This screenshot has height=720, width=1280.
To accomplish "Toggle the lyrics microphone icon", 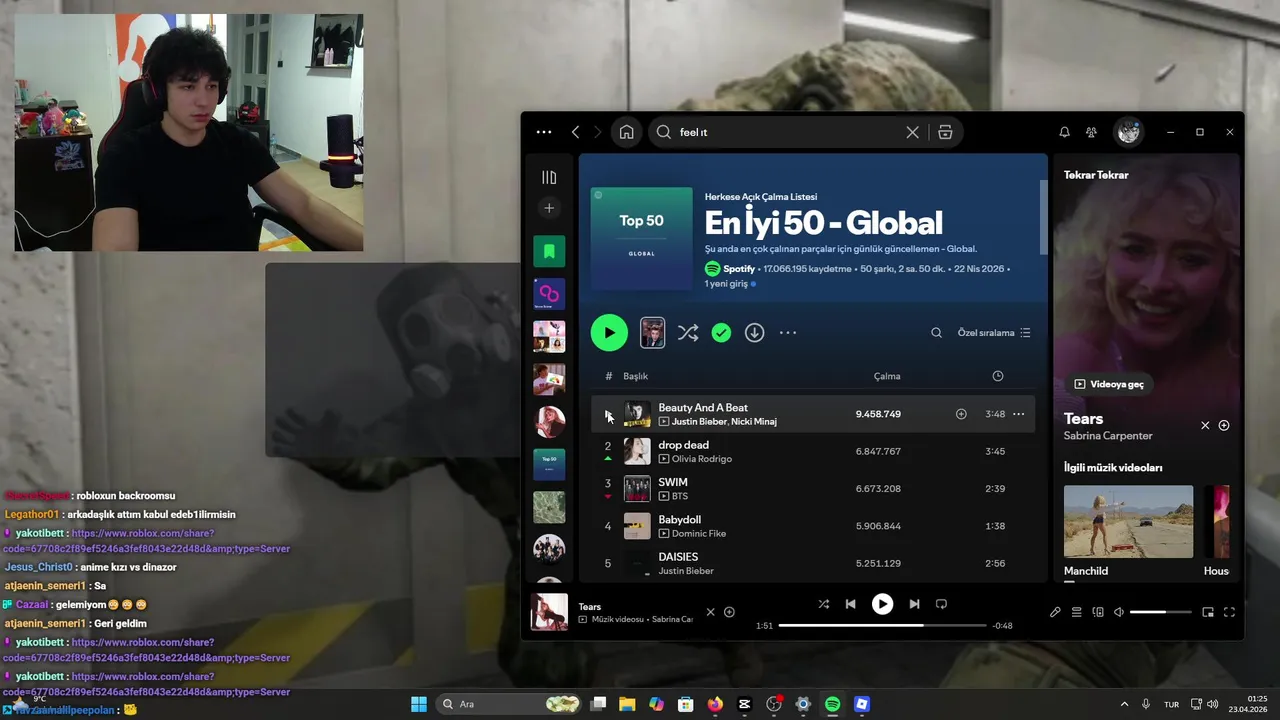I will coord(1055,612).
